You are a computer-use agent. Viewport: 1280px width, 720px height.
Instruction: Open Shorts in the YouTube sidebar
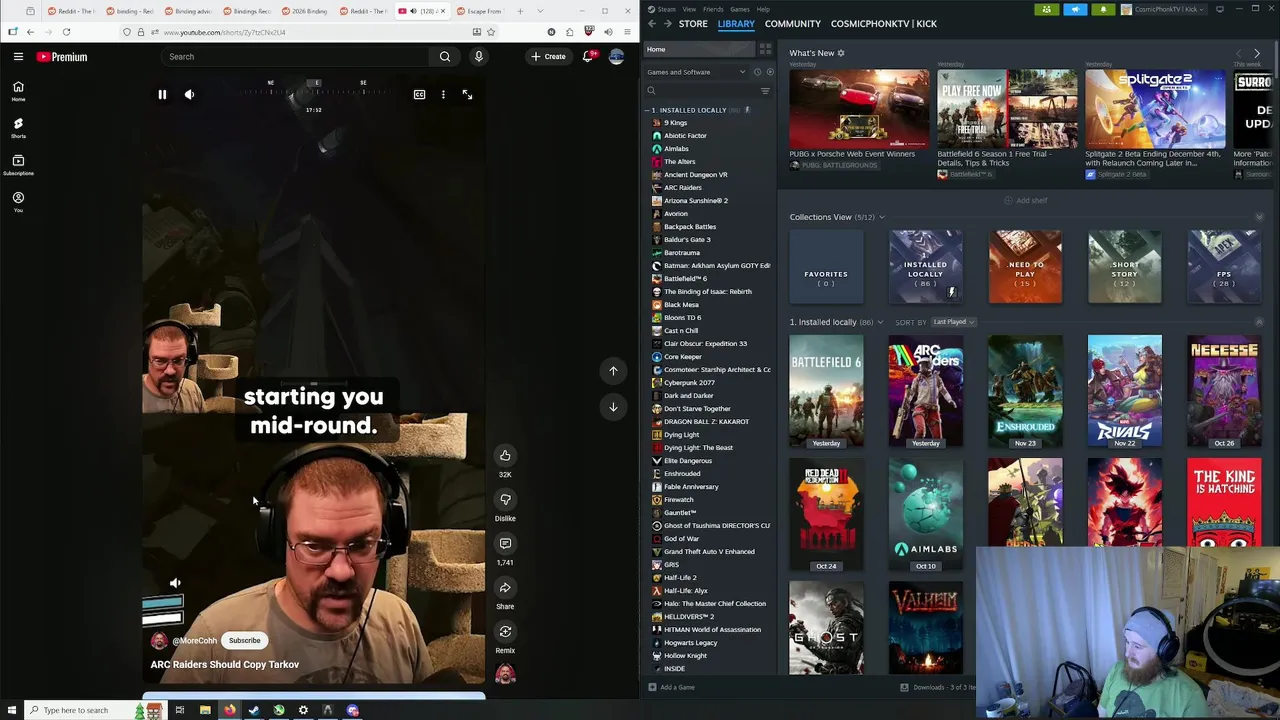(x=18, y=128)
